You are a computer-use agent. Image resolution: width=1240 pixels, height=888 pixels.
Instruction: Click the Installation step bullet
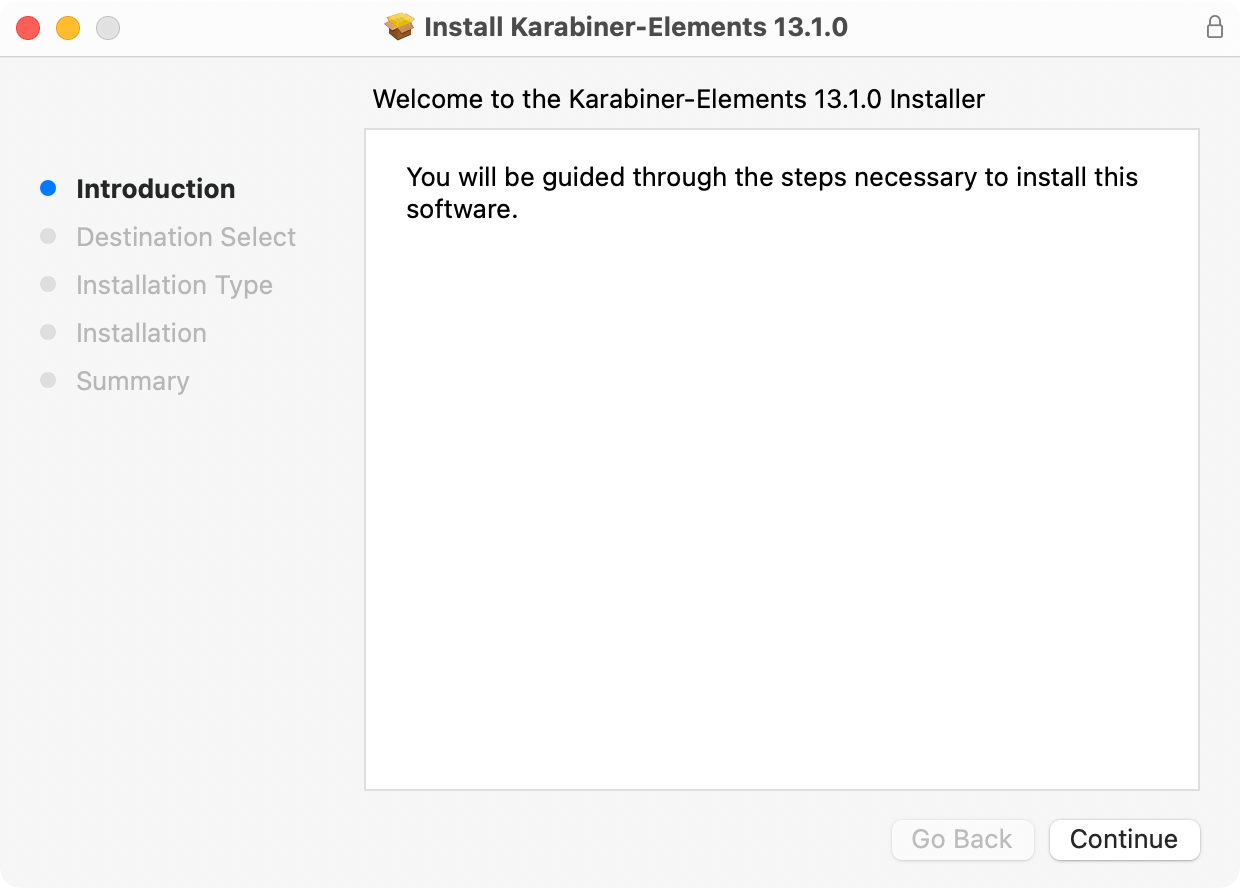tap(48, 332)
